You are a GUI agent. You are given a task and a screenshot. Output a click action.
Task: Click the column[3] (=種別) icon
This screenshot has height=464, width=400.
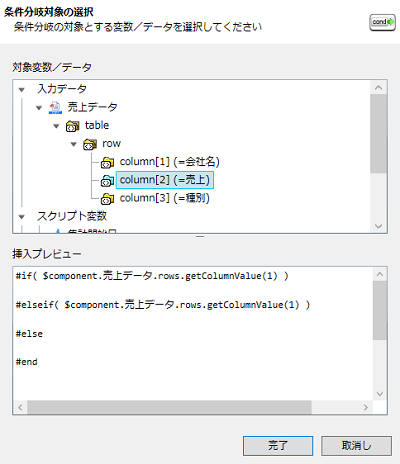pyautogui.click(x=107, y=199)
